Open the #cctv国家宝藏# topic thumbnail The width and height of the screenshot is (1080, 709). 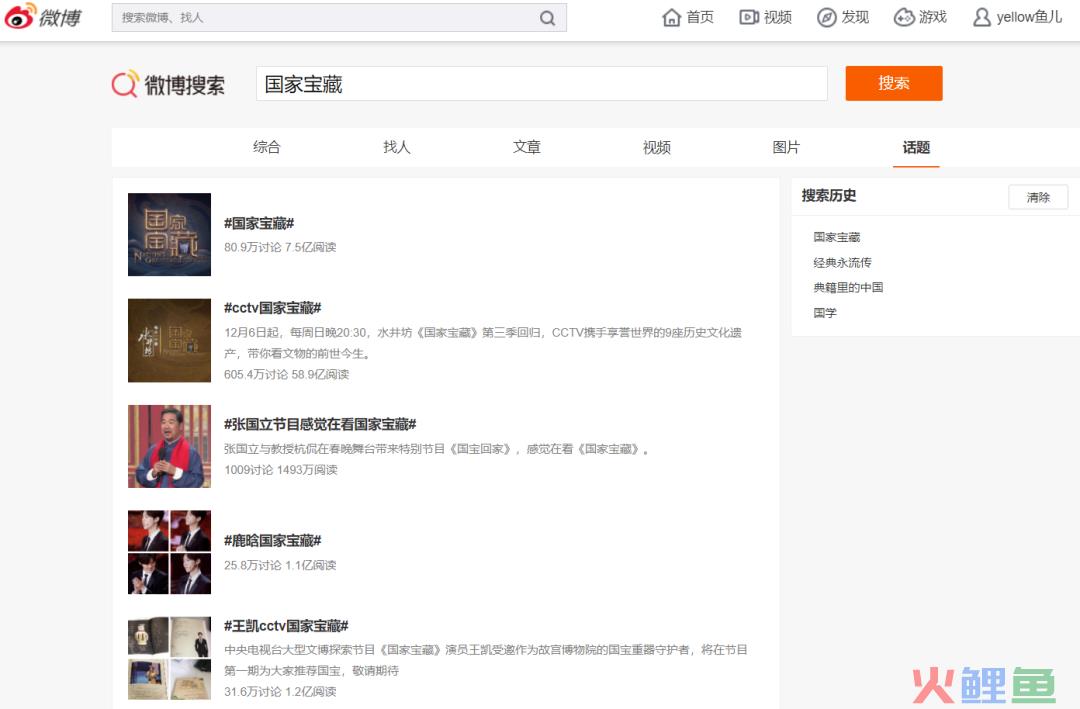coord(169,340)
